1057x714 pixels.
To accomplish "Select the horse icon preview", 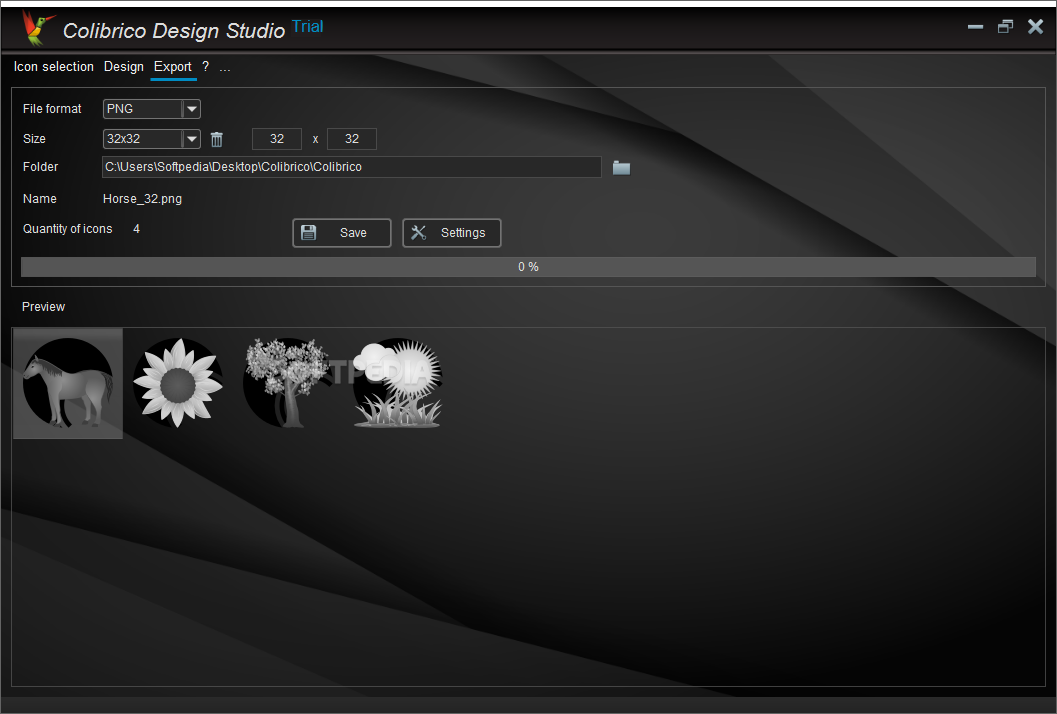I will [68, 383].
